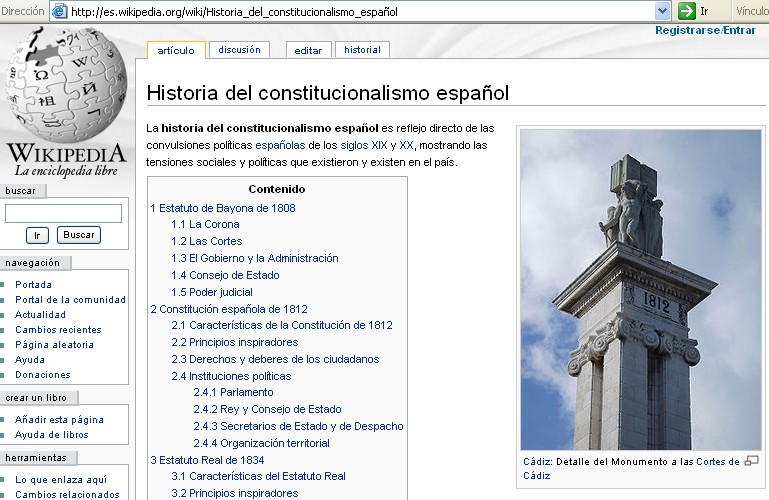Click the green Ir go arrow icon

pos(687,11)
